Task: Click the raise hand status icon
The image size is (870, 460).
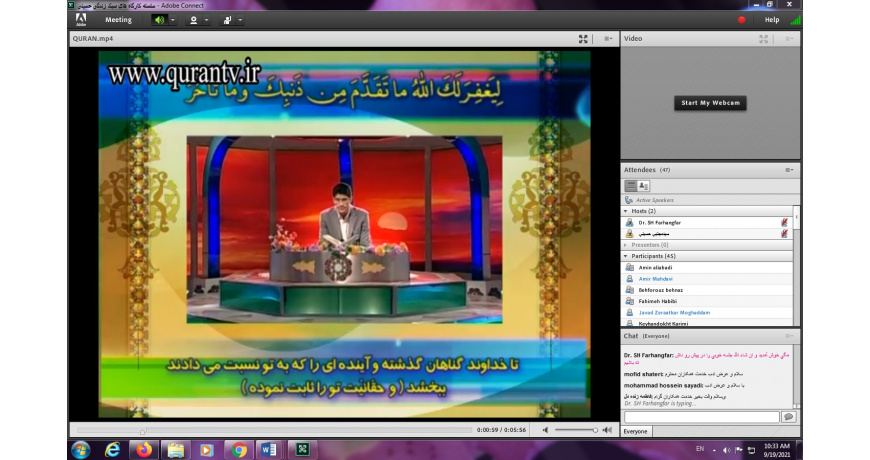Action: coord(227,20)
